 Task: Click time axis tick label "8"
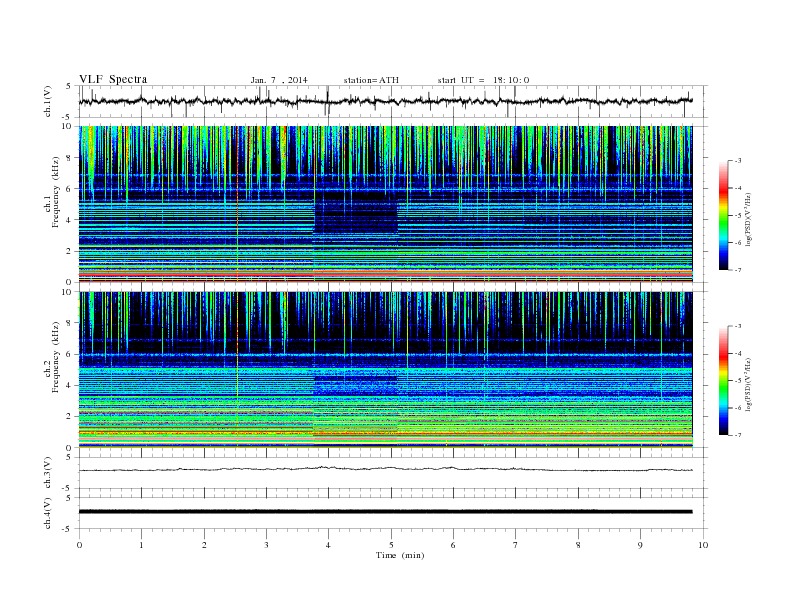[x=578, y=545]
